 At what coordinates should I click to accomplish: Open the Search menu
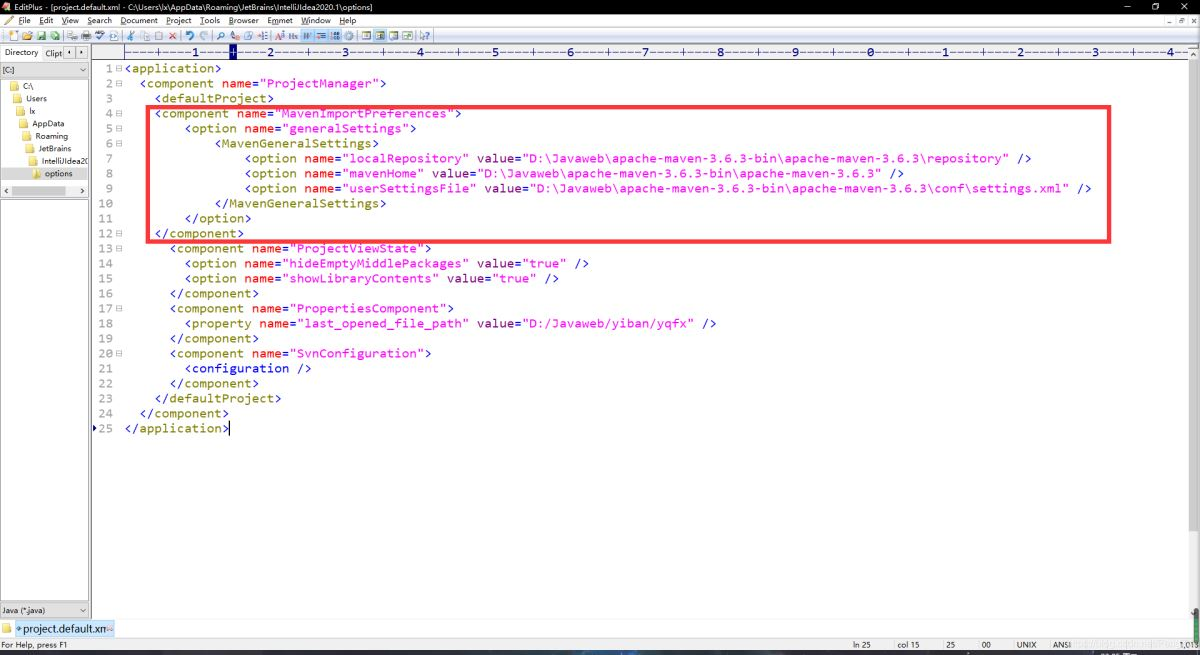pyautogui.click(x=100, y=20)
